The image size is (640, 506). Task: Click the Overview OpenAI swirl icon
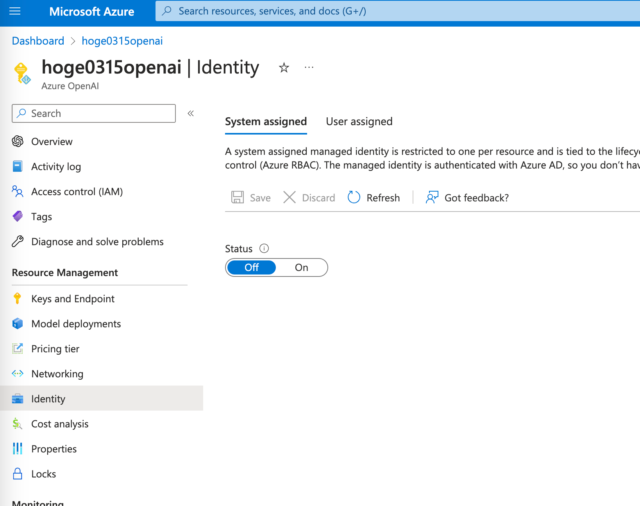pyautogui.click(x=18, y=141)
